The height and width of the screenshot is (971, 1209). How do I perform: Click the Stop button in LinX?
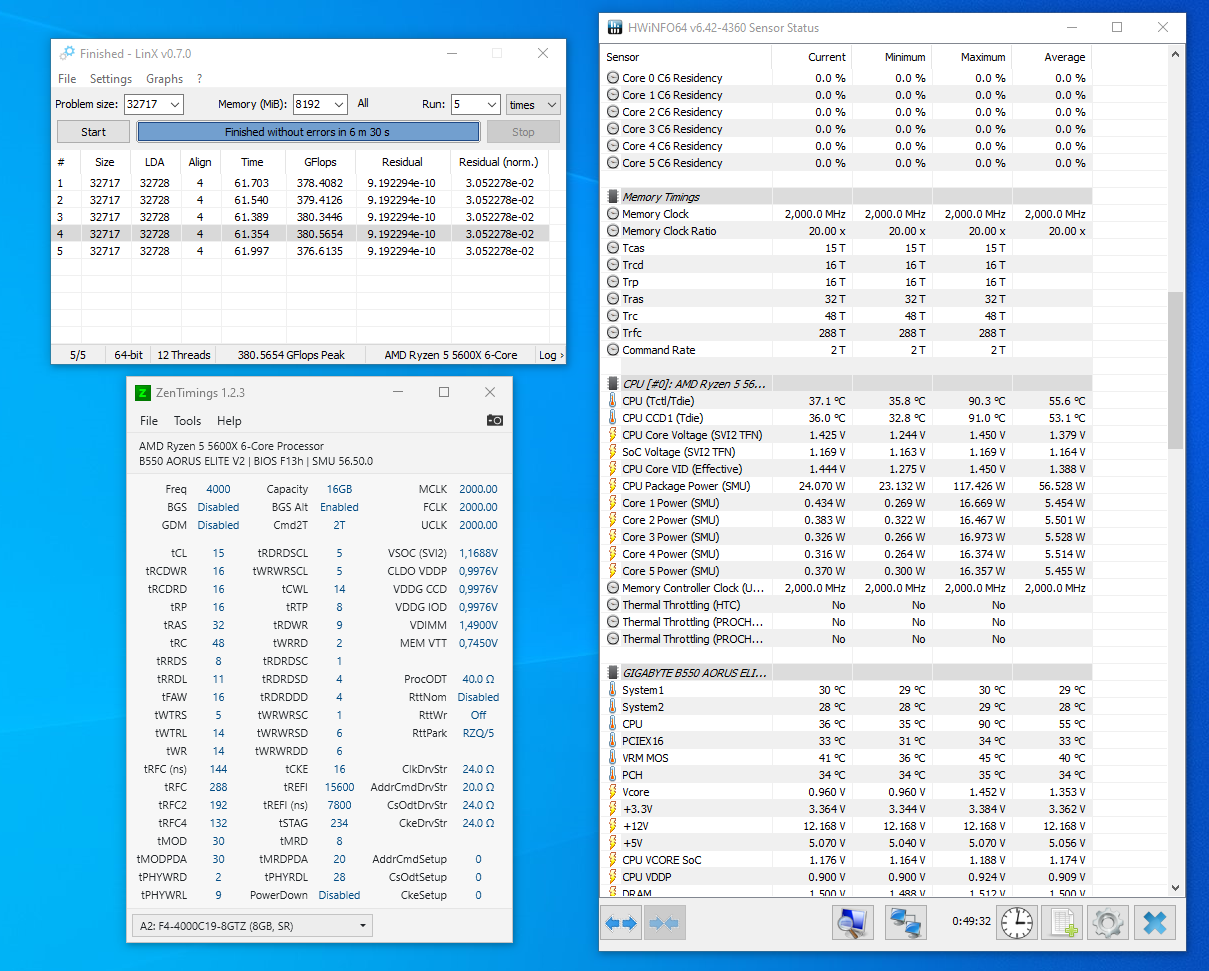click(523, 132)
